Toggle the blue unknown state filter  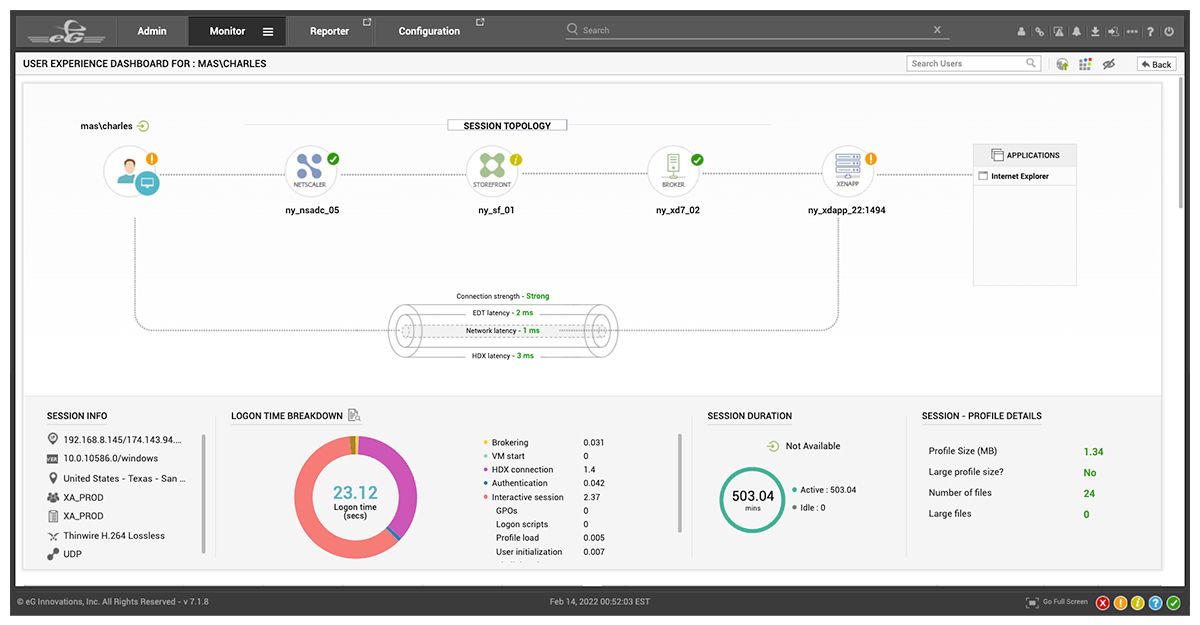(1155, 602)
